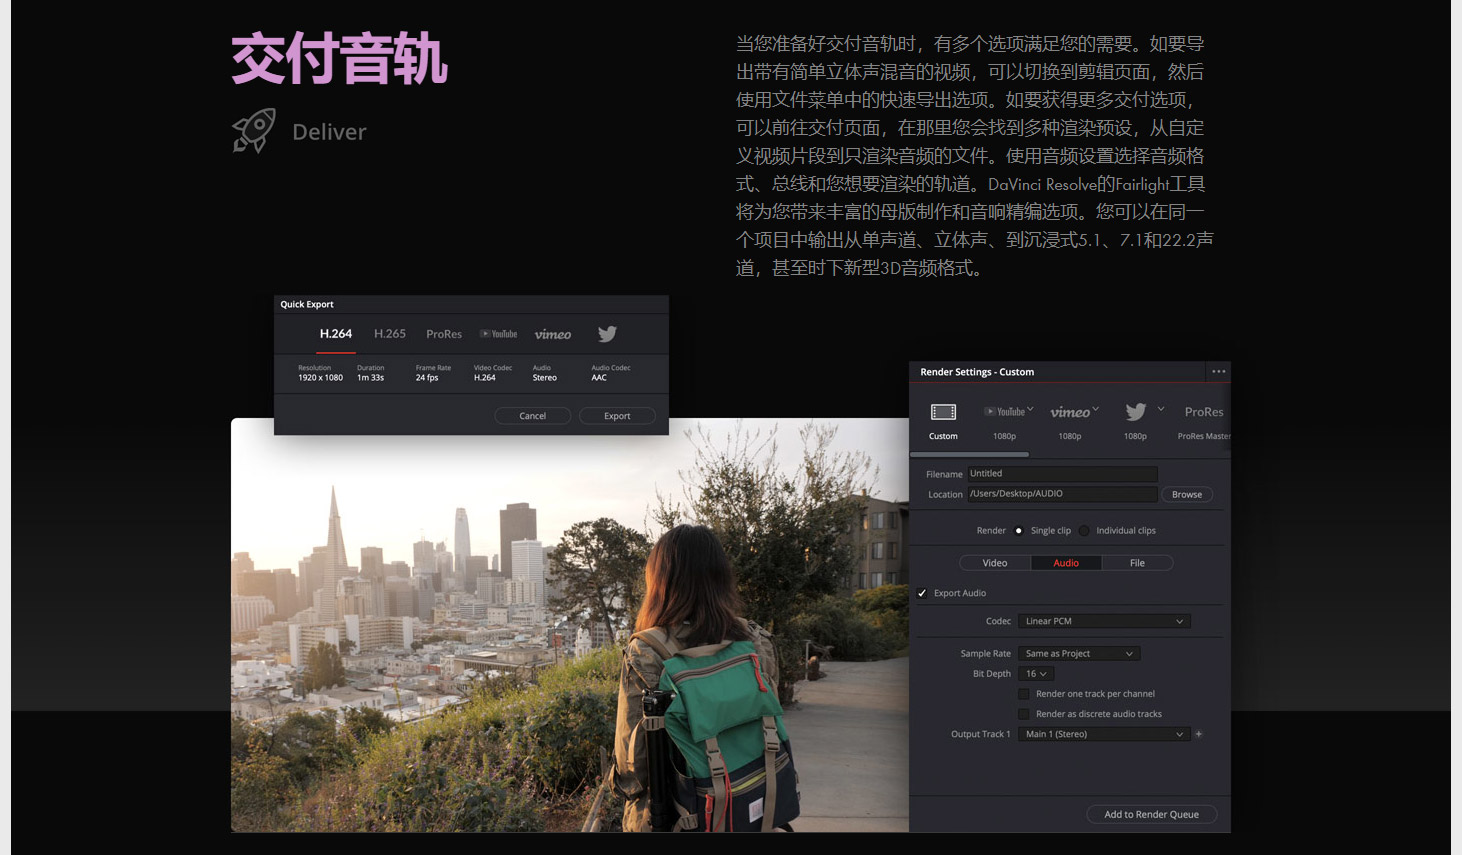Image resolution: width=1462 pixels, height=855 pixels.
Task: Expand the Sample Rate dropdown
Action: click(1079, 654)
